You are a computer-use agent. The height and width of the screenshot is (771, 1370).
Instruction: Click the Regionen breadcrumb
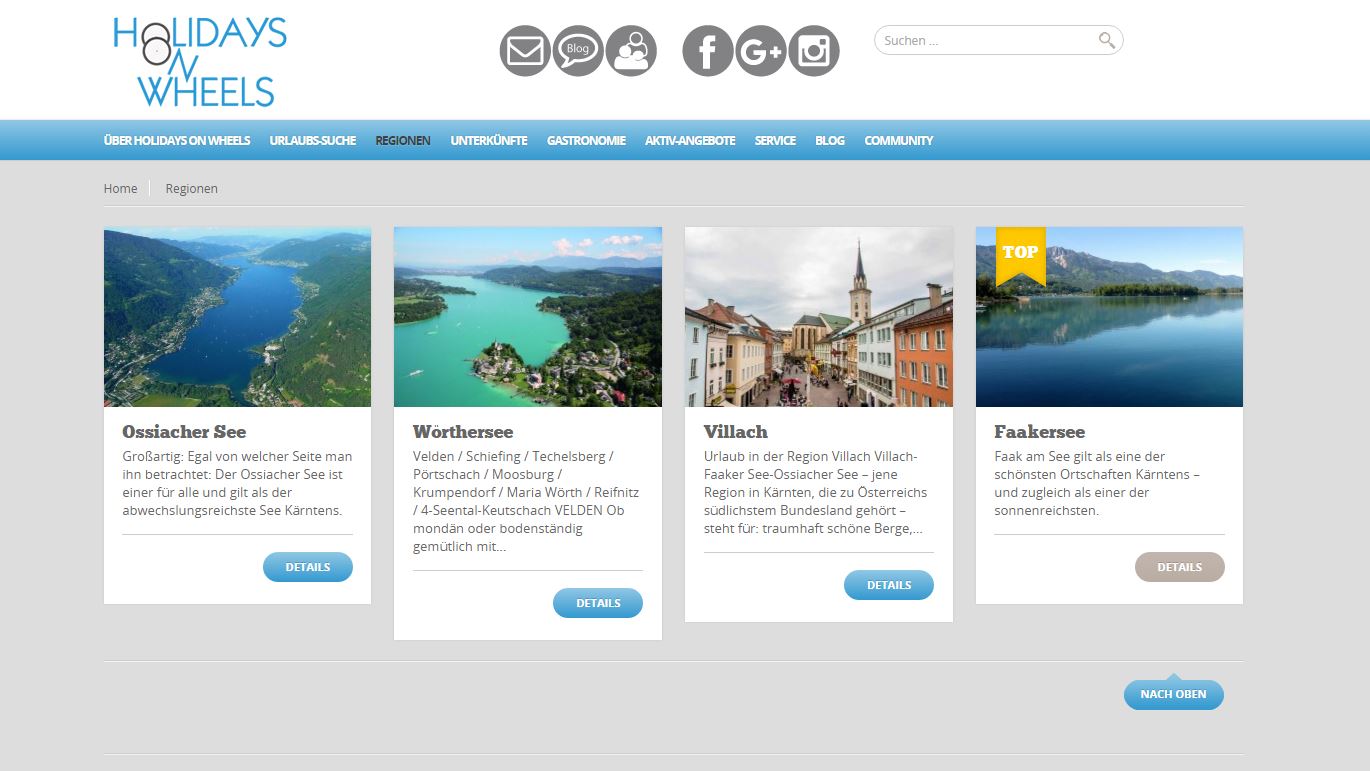(192, 188)
